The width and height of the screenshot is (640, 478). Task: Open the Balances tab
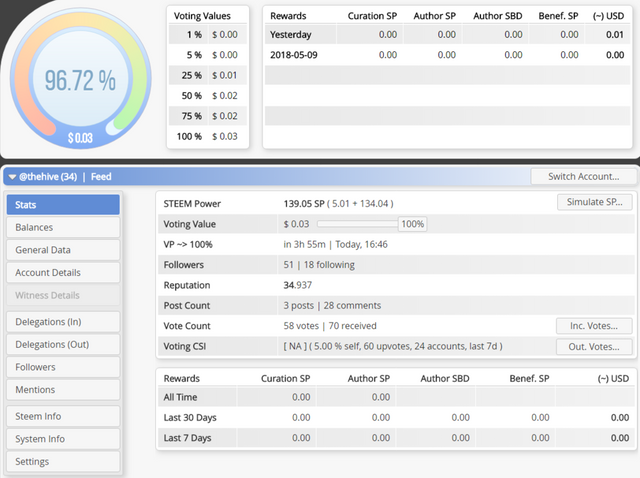63,227
